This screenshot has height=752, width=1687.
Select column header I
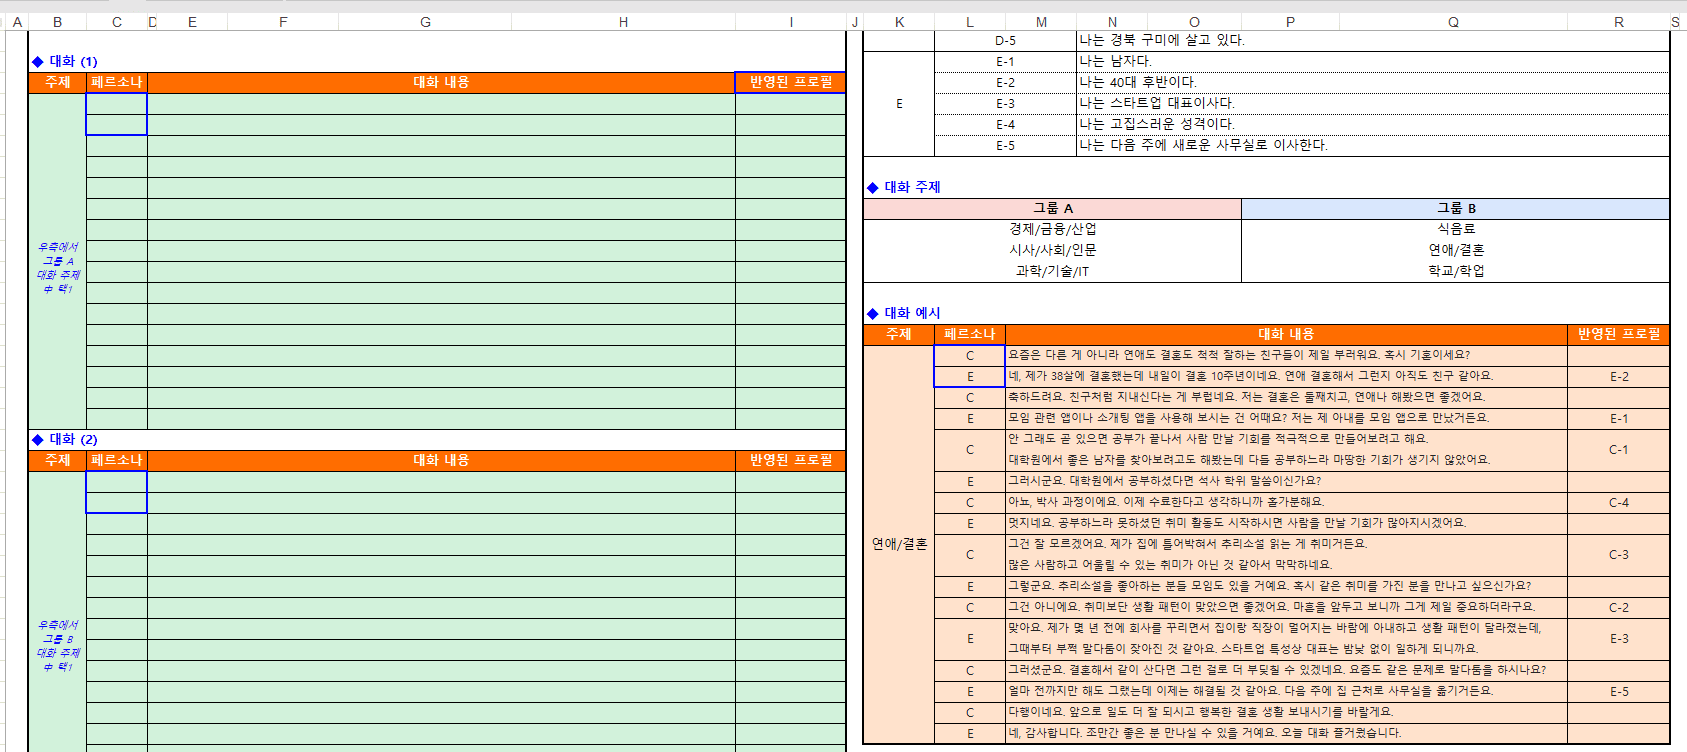[791, 22]
